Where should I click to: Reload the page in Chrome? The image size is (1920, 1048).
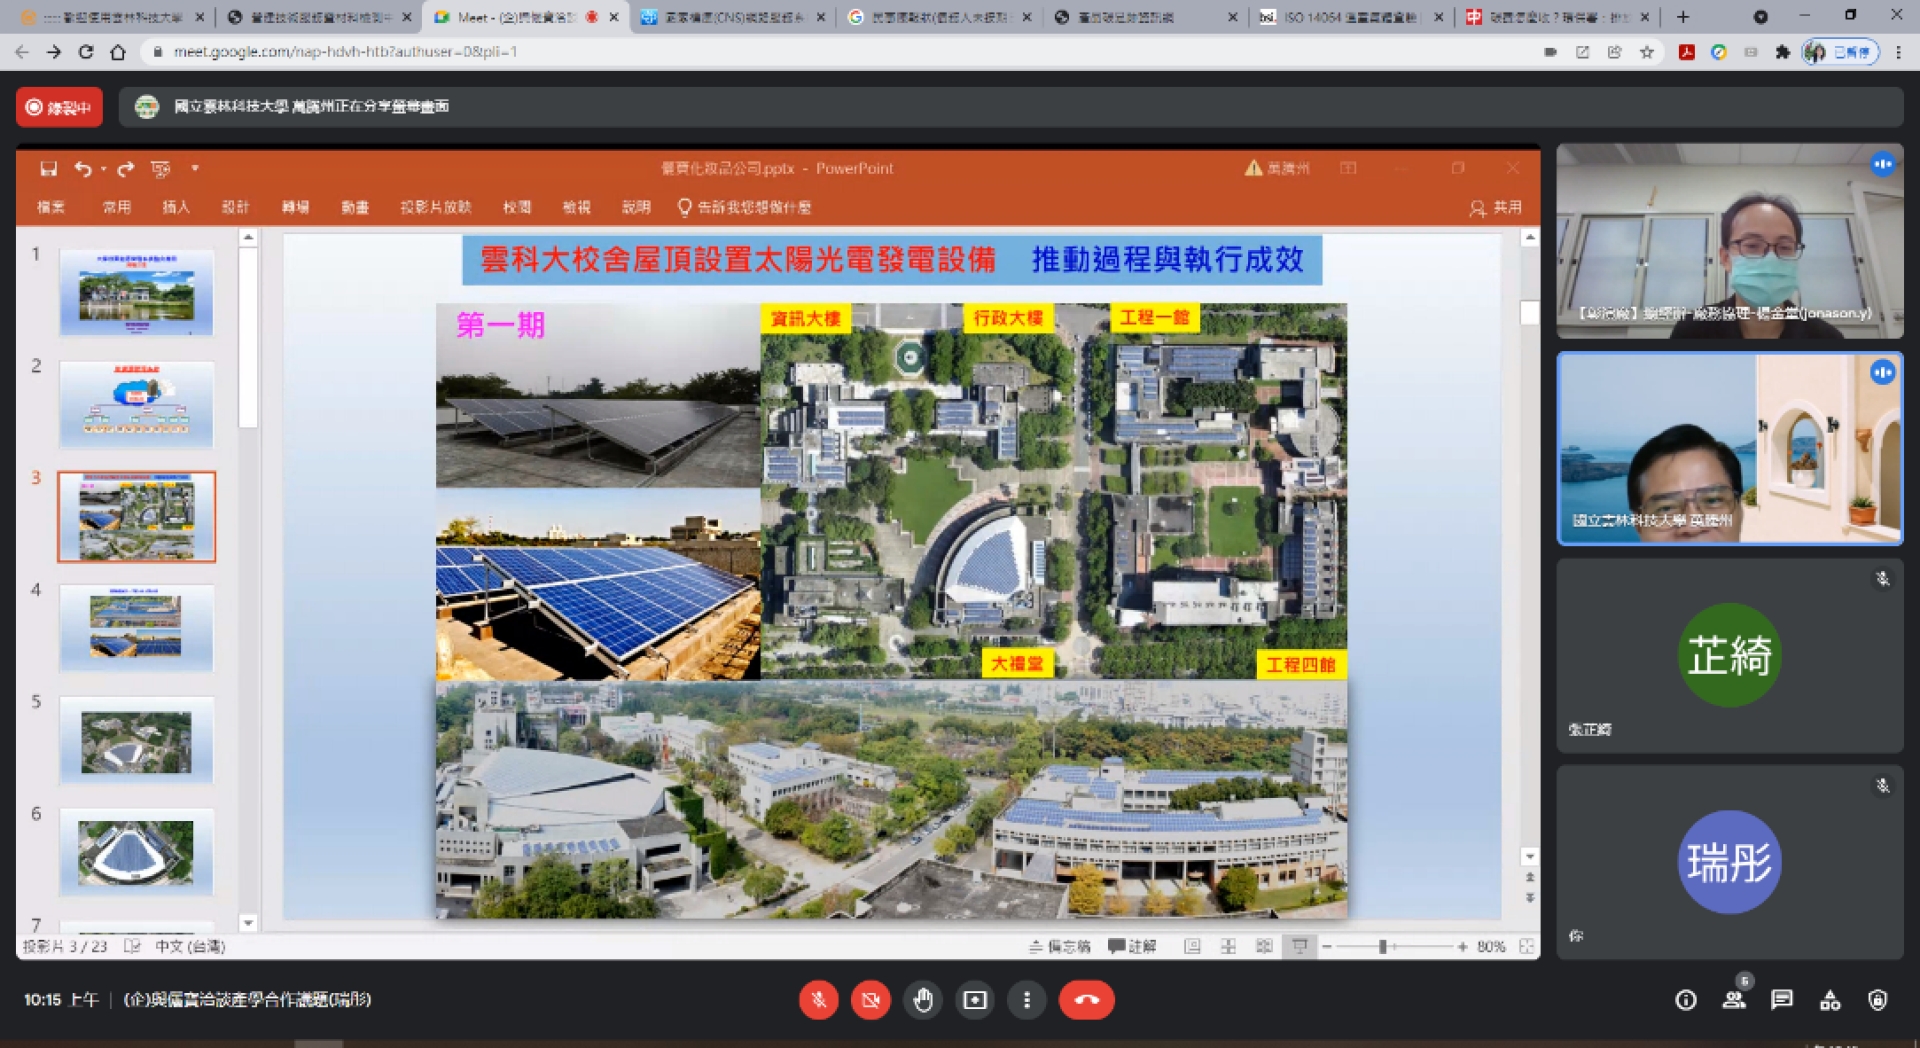(86, 52)
